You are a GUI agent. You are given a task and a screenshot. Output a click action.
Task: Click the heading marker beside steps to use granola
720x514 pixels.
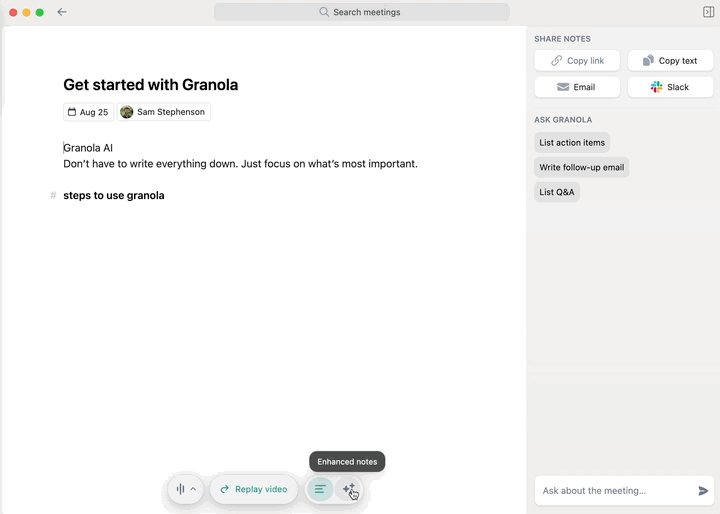coord(53,196)
